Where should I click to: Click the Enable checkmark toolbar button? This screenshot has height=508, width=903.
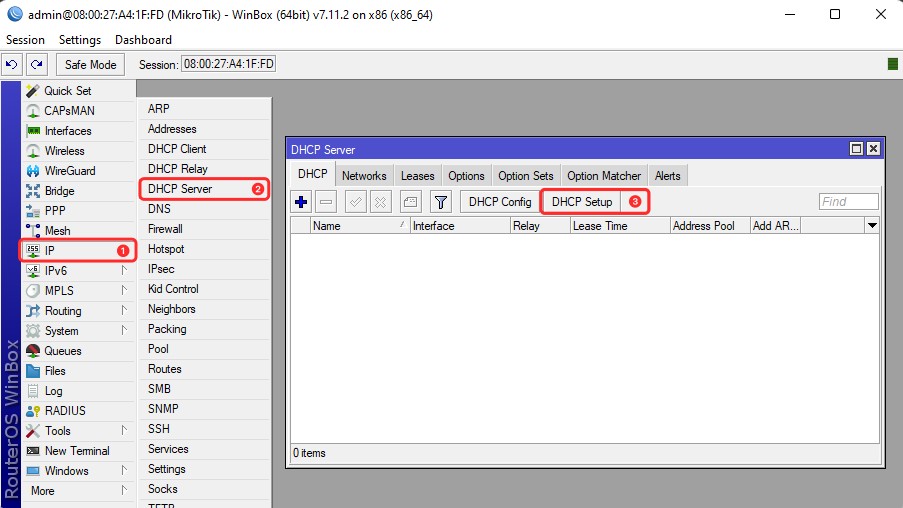pyautogui.click(x=355, y=202)
